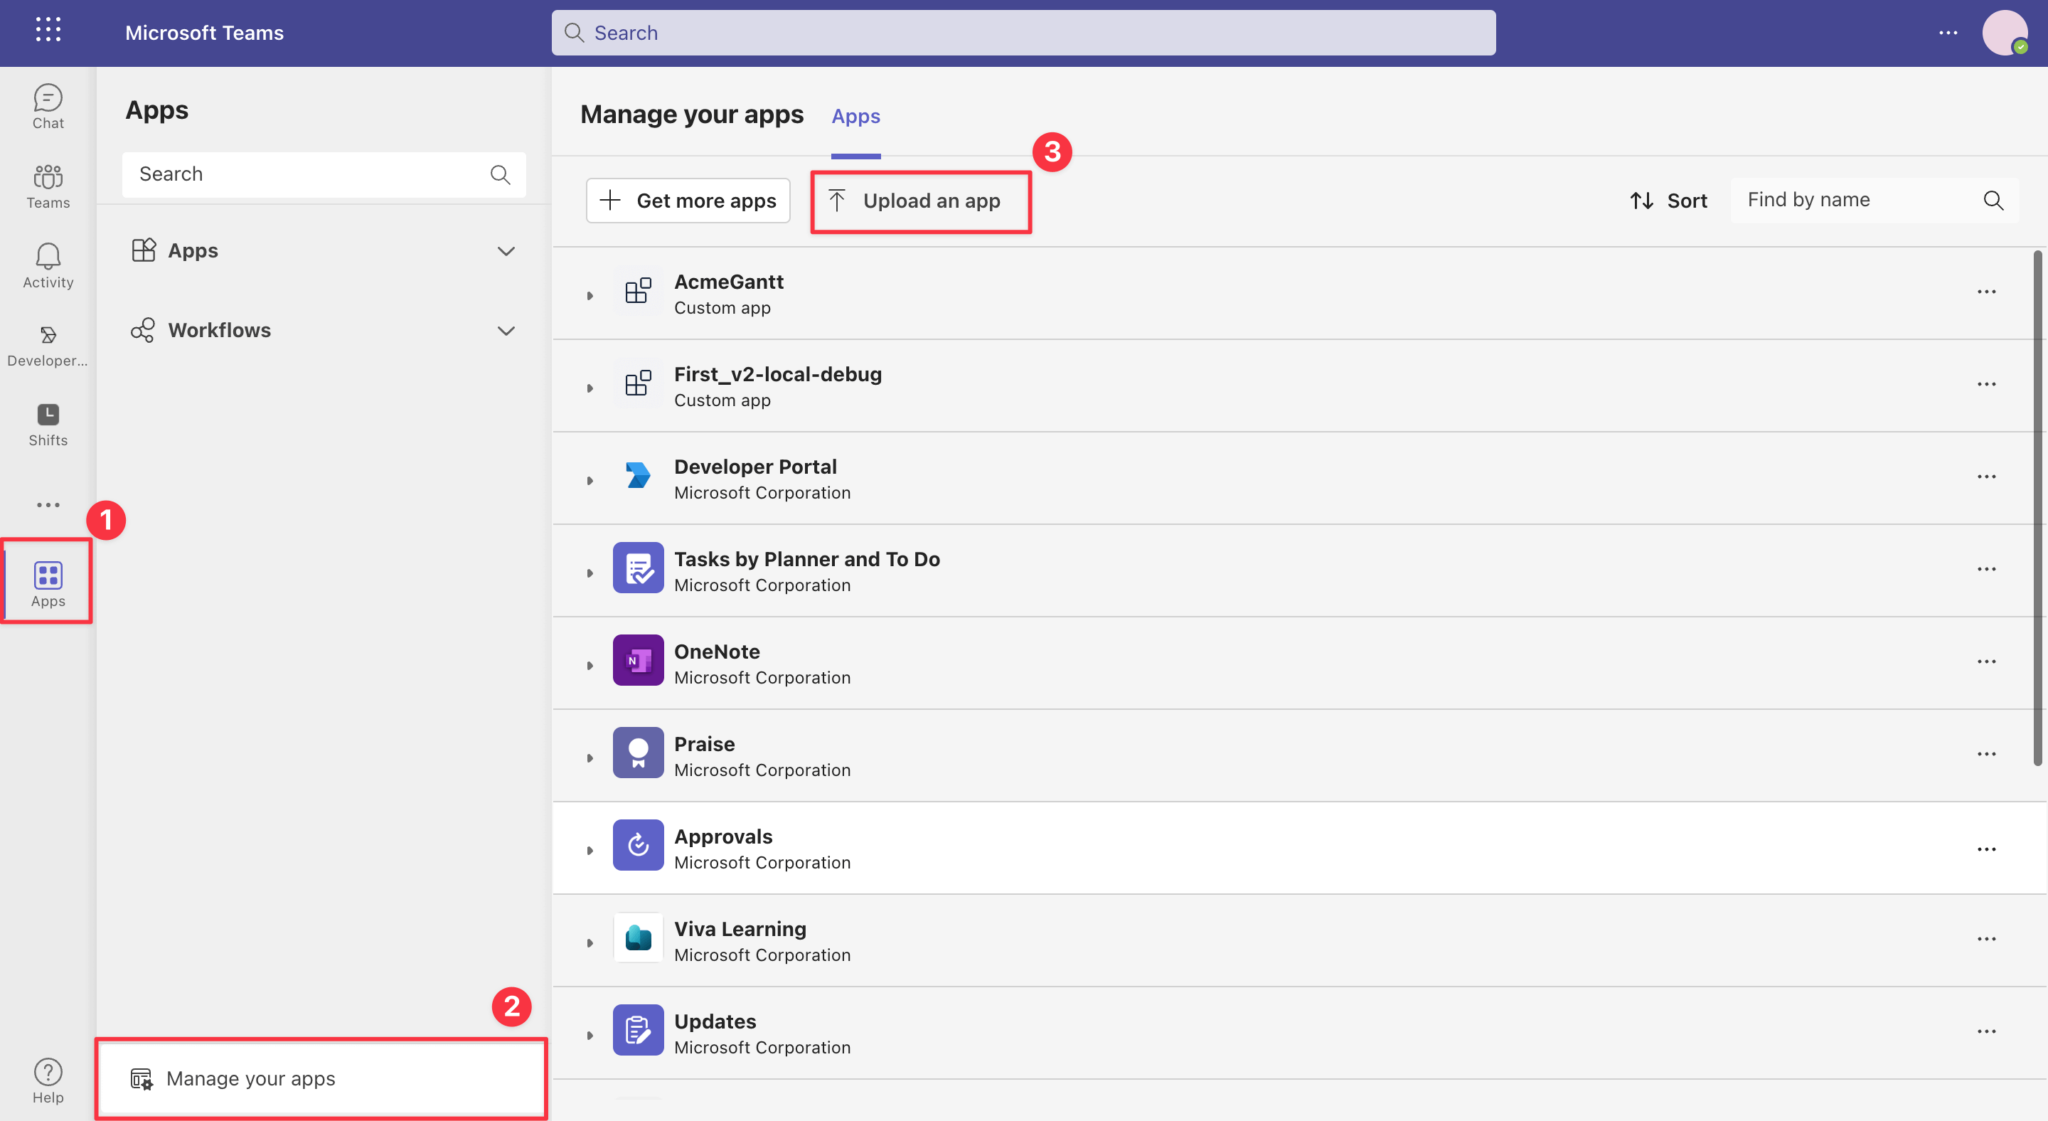Screen dimensions: 2048x1121
Task: Select the Apps icon in left rail
Action: point(48,584)
